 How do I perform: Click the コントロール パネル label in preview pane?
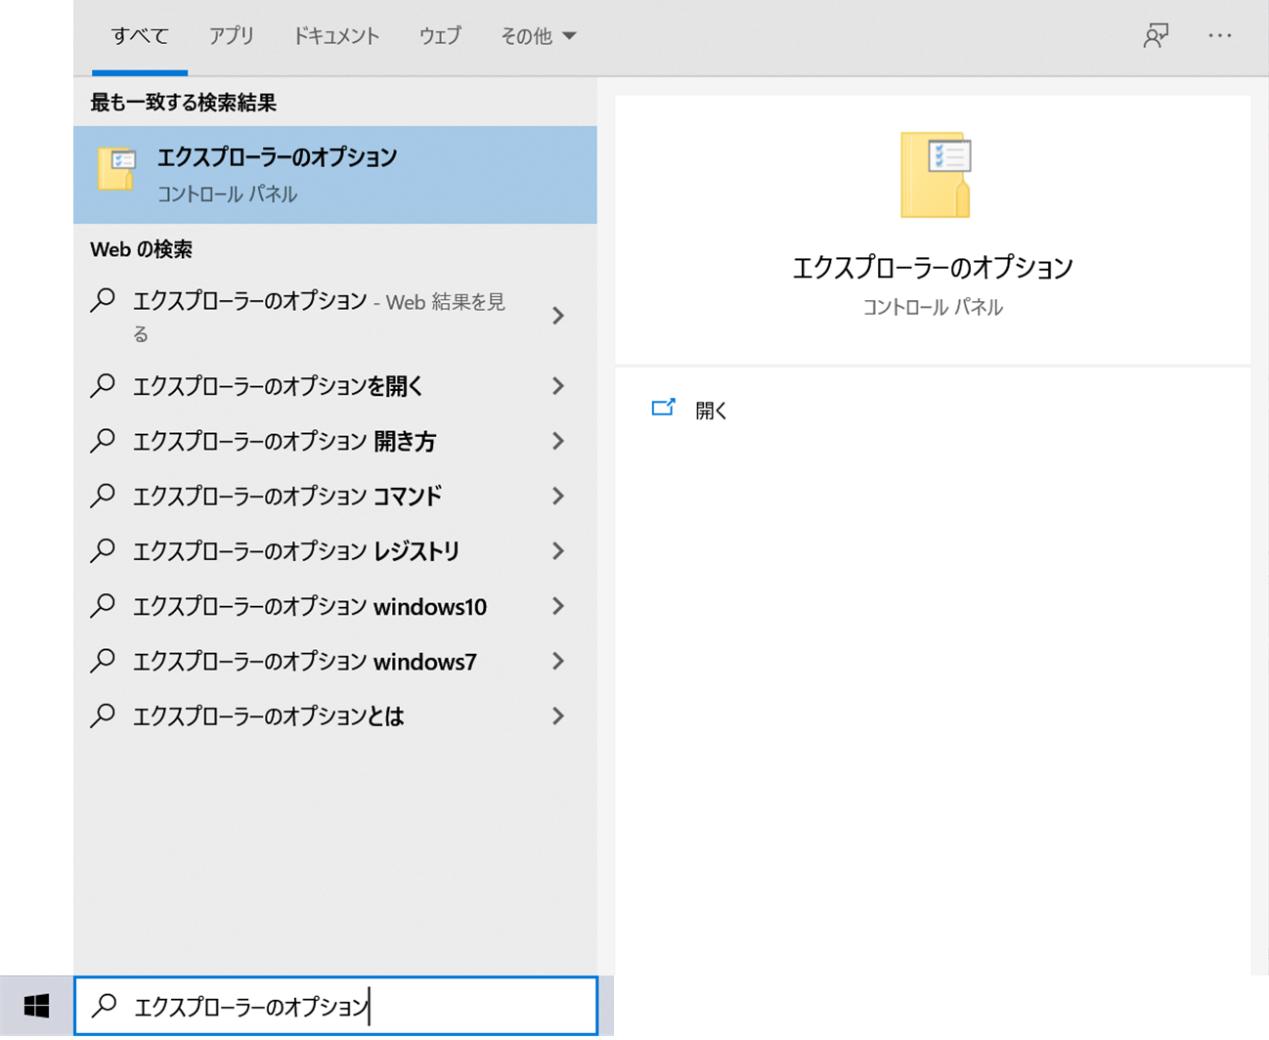click(932, 307)
